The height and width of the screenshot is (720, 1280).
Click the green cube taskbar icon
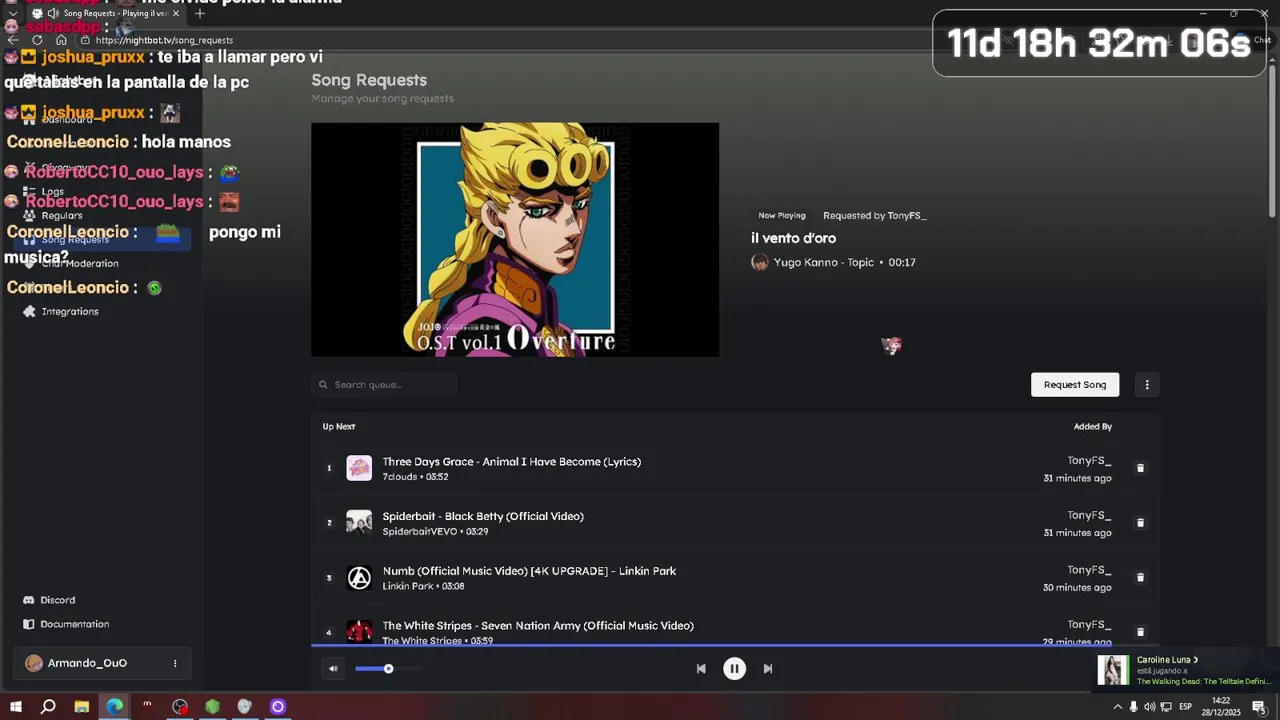pos(212,707)
